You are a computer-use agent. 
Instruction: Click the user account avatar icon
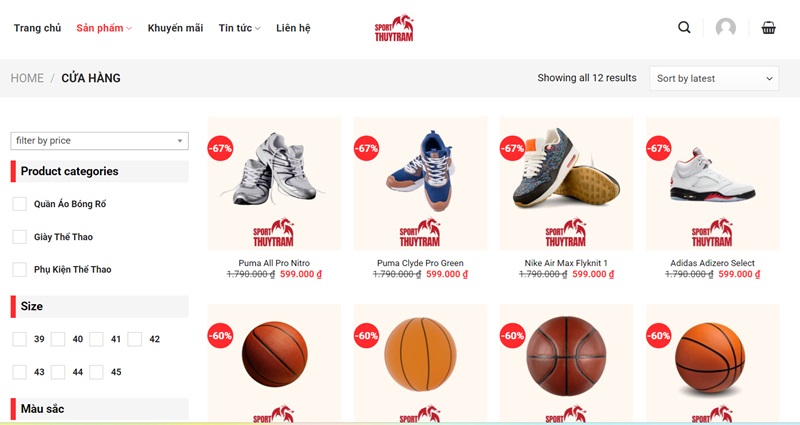(x=726, y=28)
